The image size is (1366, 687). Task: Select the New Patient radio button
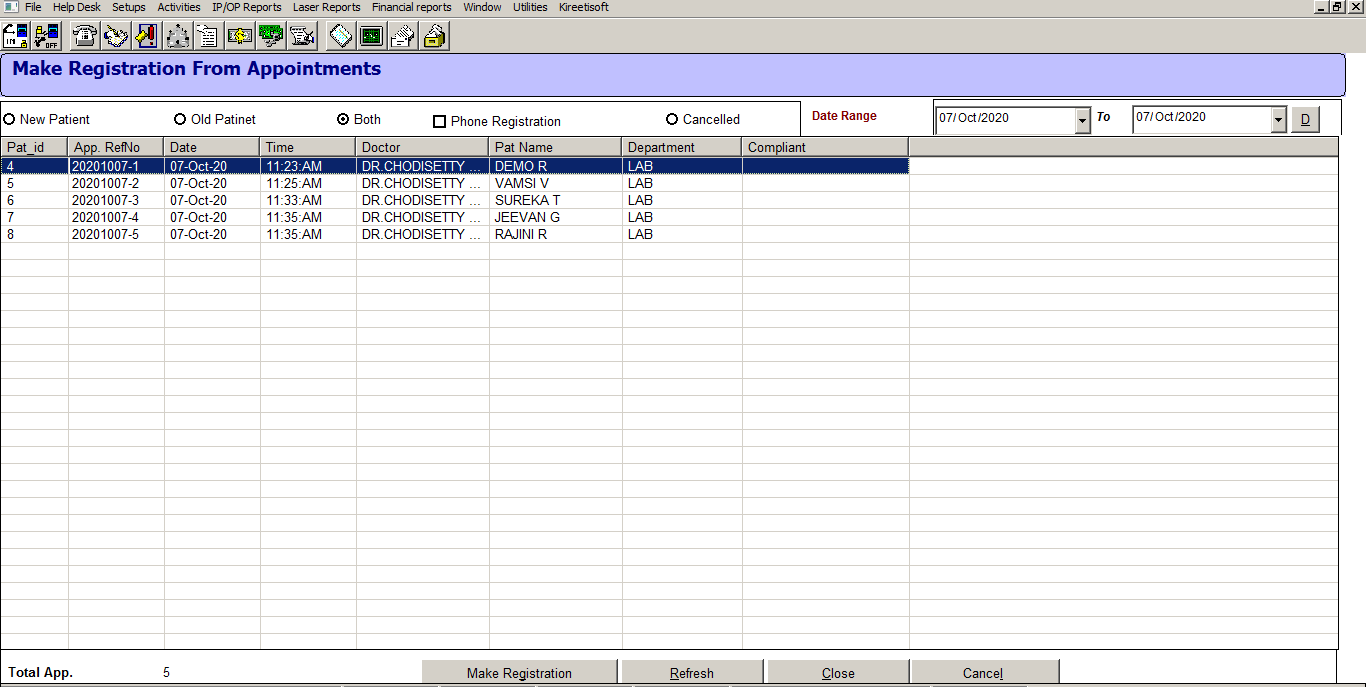click(9, 119)
